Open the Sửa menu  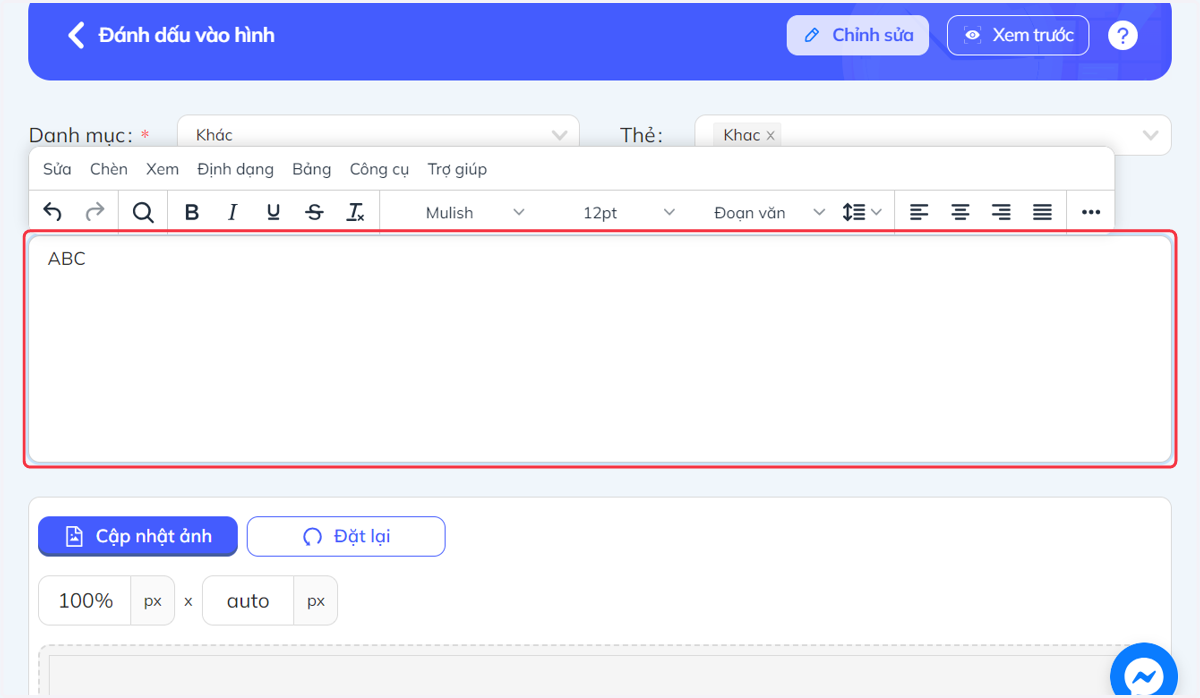click(x=57, y=169)
